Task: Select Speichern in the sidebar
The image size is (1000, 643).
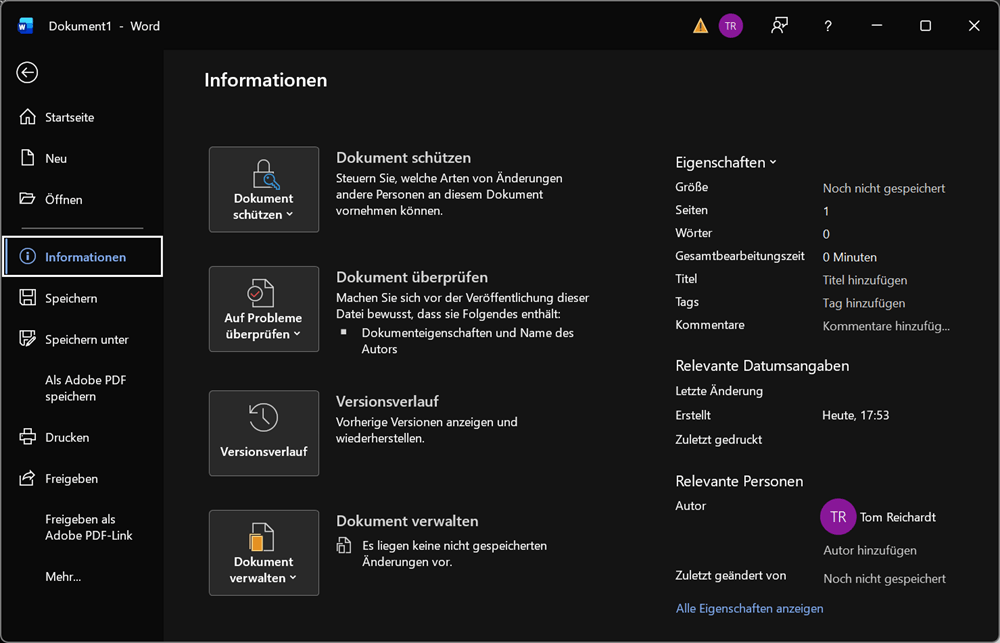Action: (x=82, y=298)
